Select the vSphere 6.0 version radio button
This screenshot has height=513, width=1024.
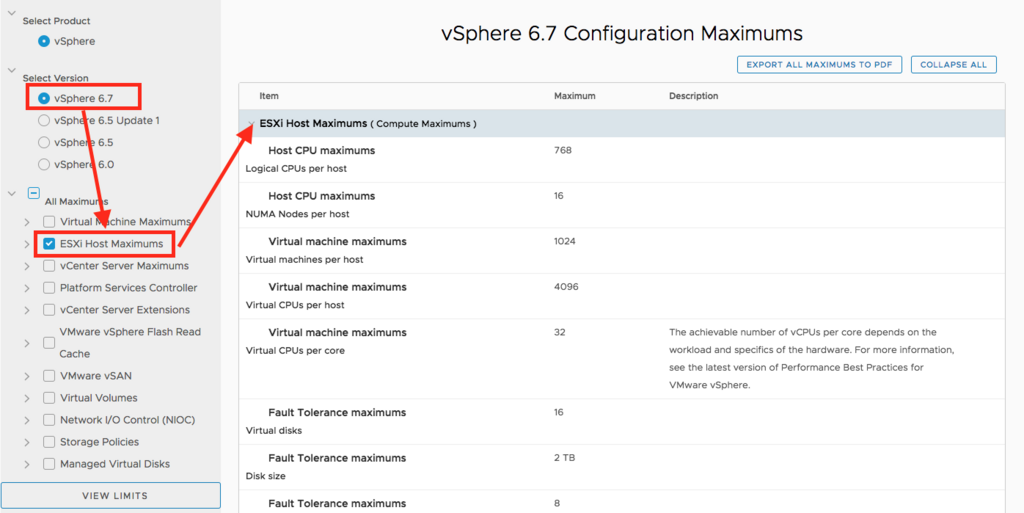point(44,164)
